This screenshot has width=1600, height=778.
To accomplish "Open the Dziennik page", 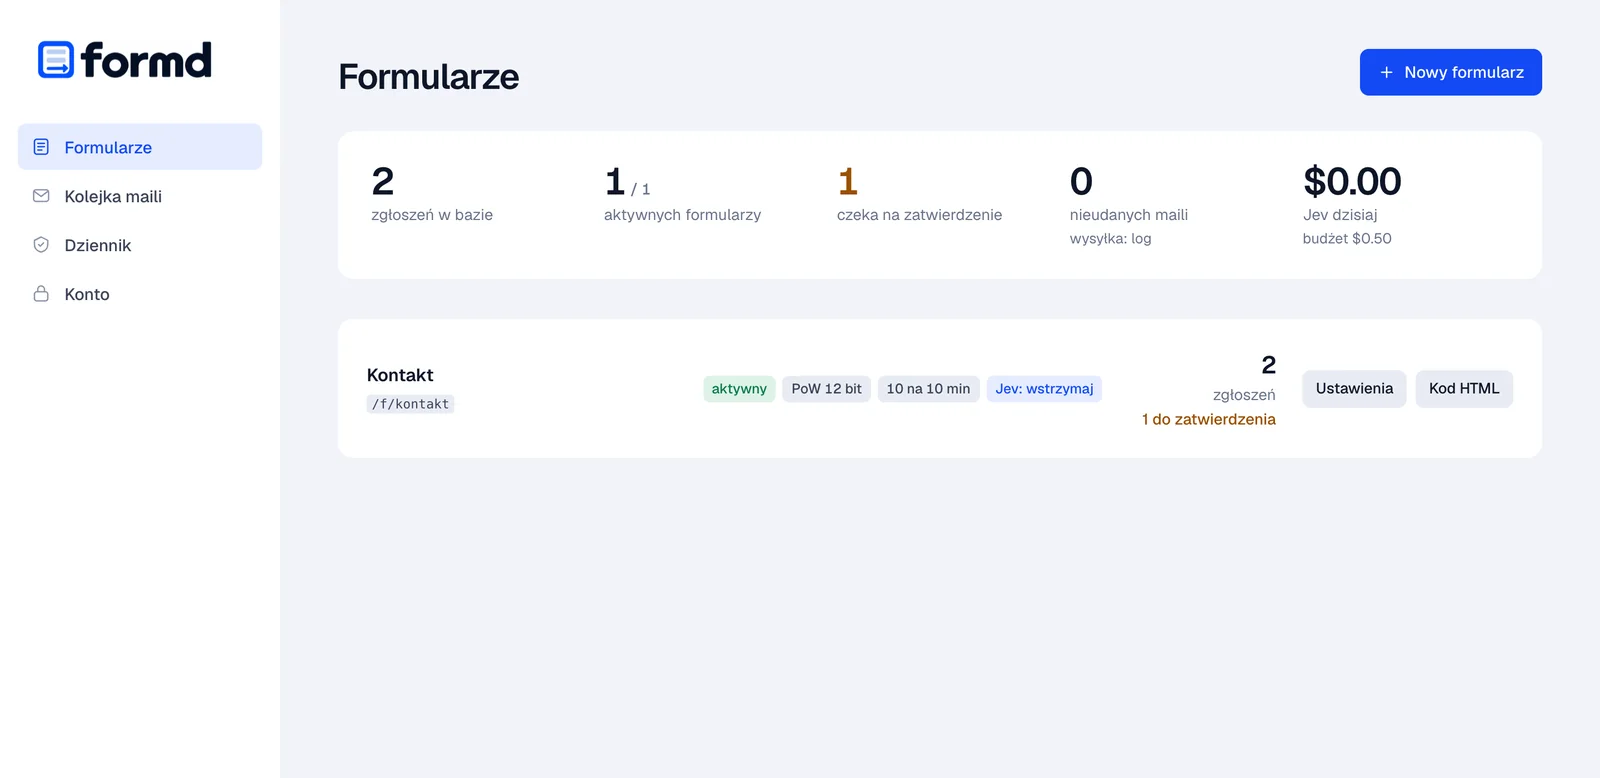I will click(140, 245).
